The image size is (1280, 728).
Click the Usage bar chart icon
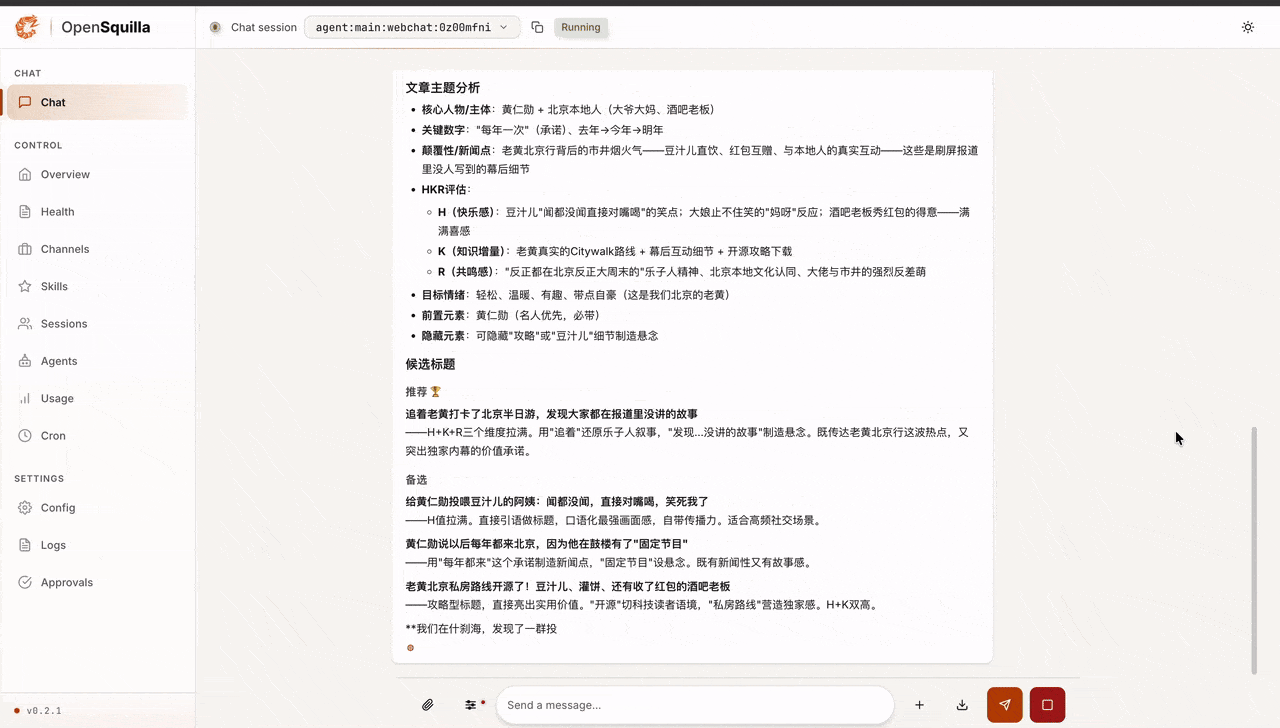[x=25, y=398]
